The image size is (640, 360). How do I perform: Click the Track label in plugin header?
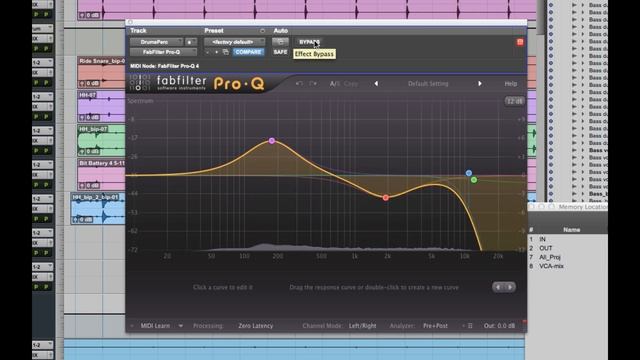coord(138,31)
